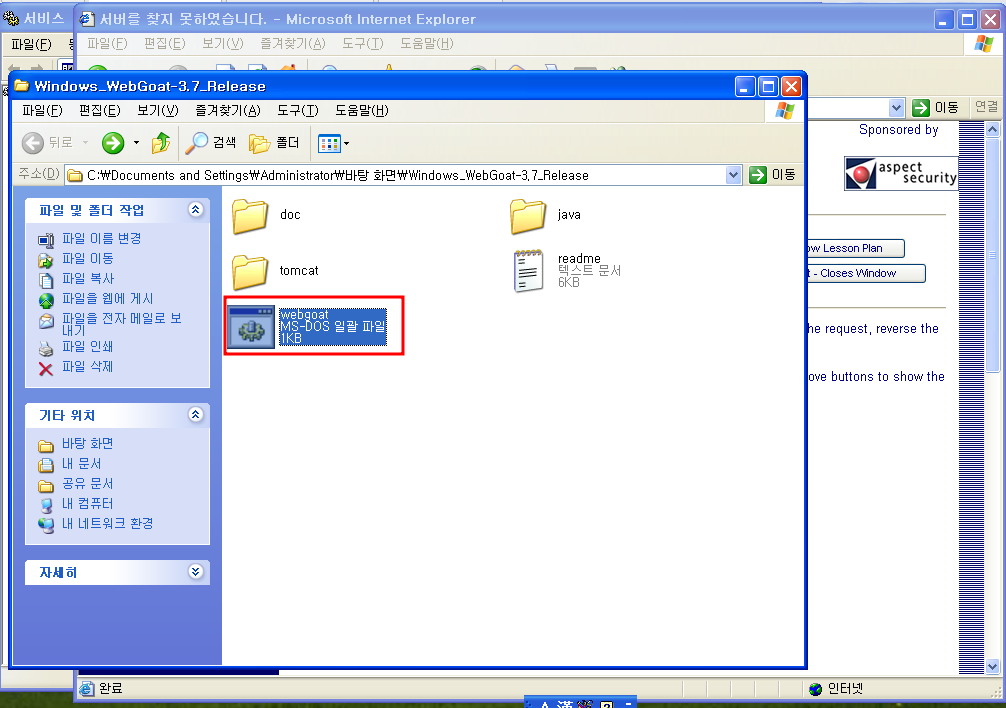Open the 파일(F) menu in Explorer window
This screenshot has height=708, width=1006.
(x=42, y=110)
